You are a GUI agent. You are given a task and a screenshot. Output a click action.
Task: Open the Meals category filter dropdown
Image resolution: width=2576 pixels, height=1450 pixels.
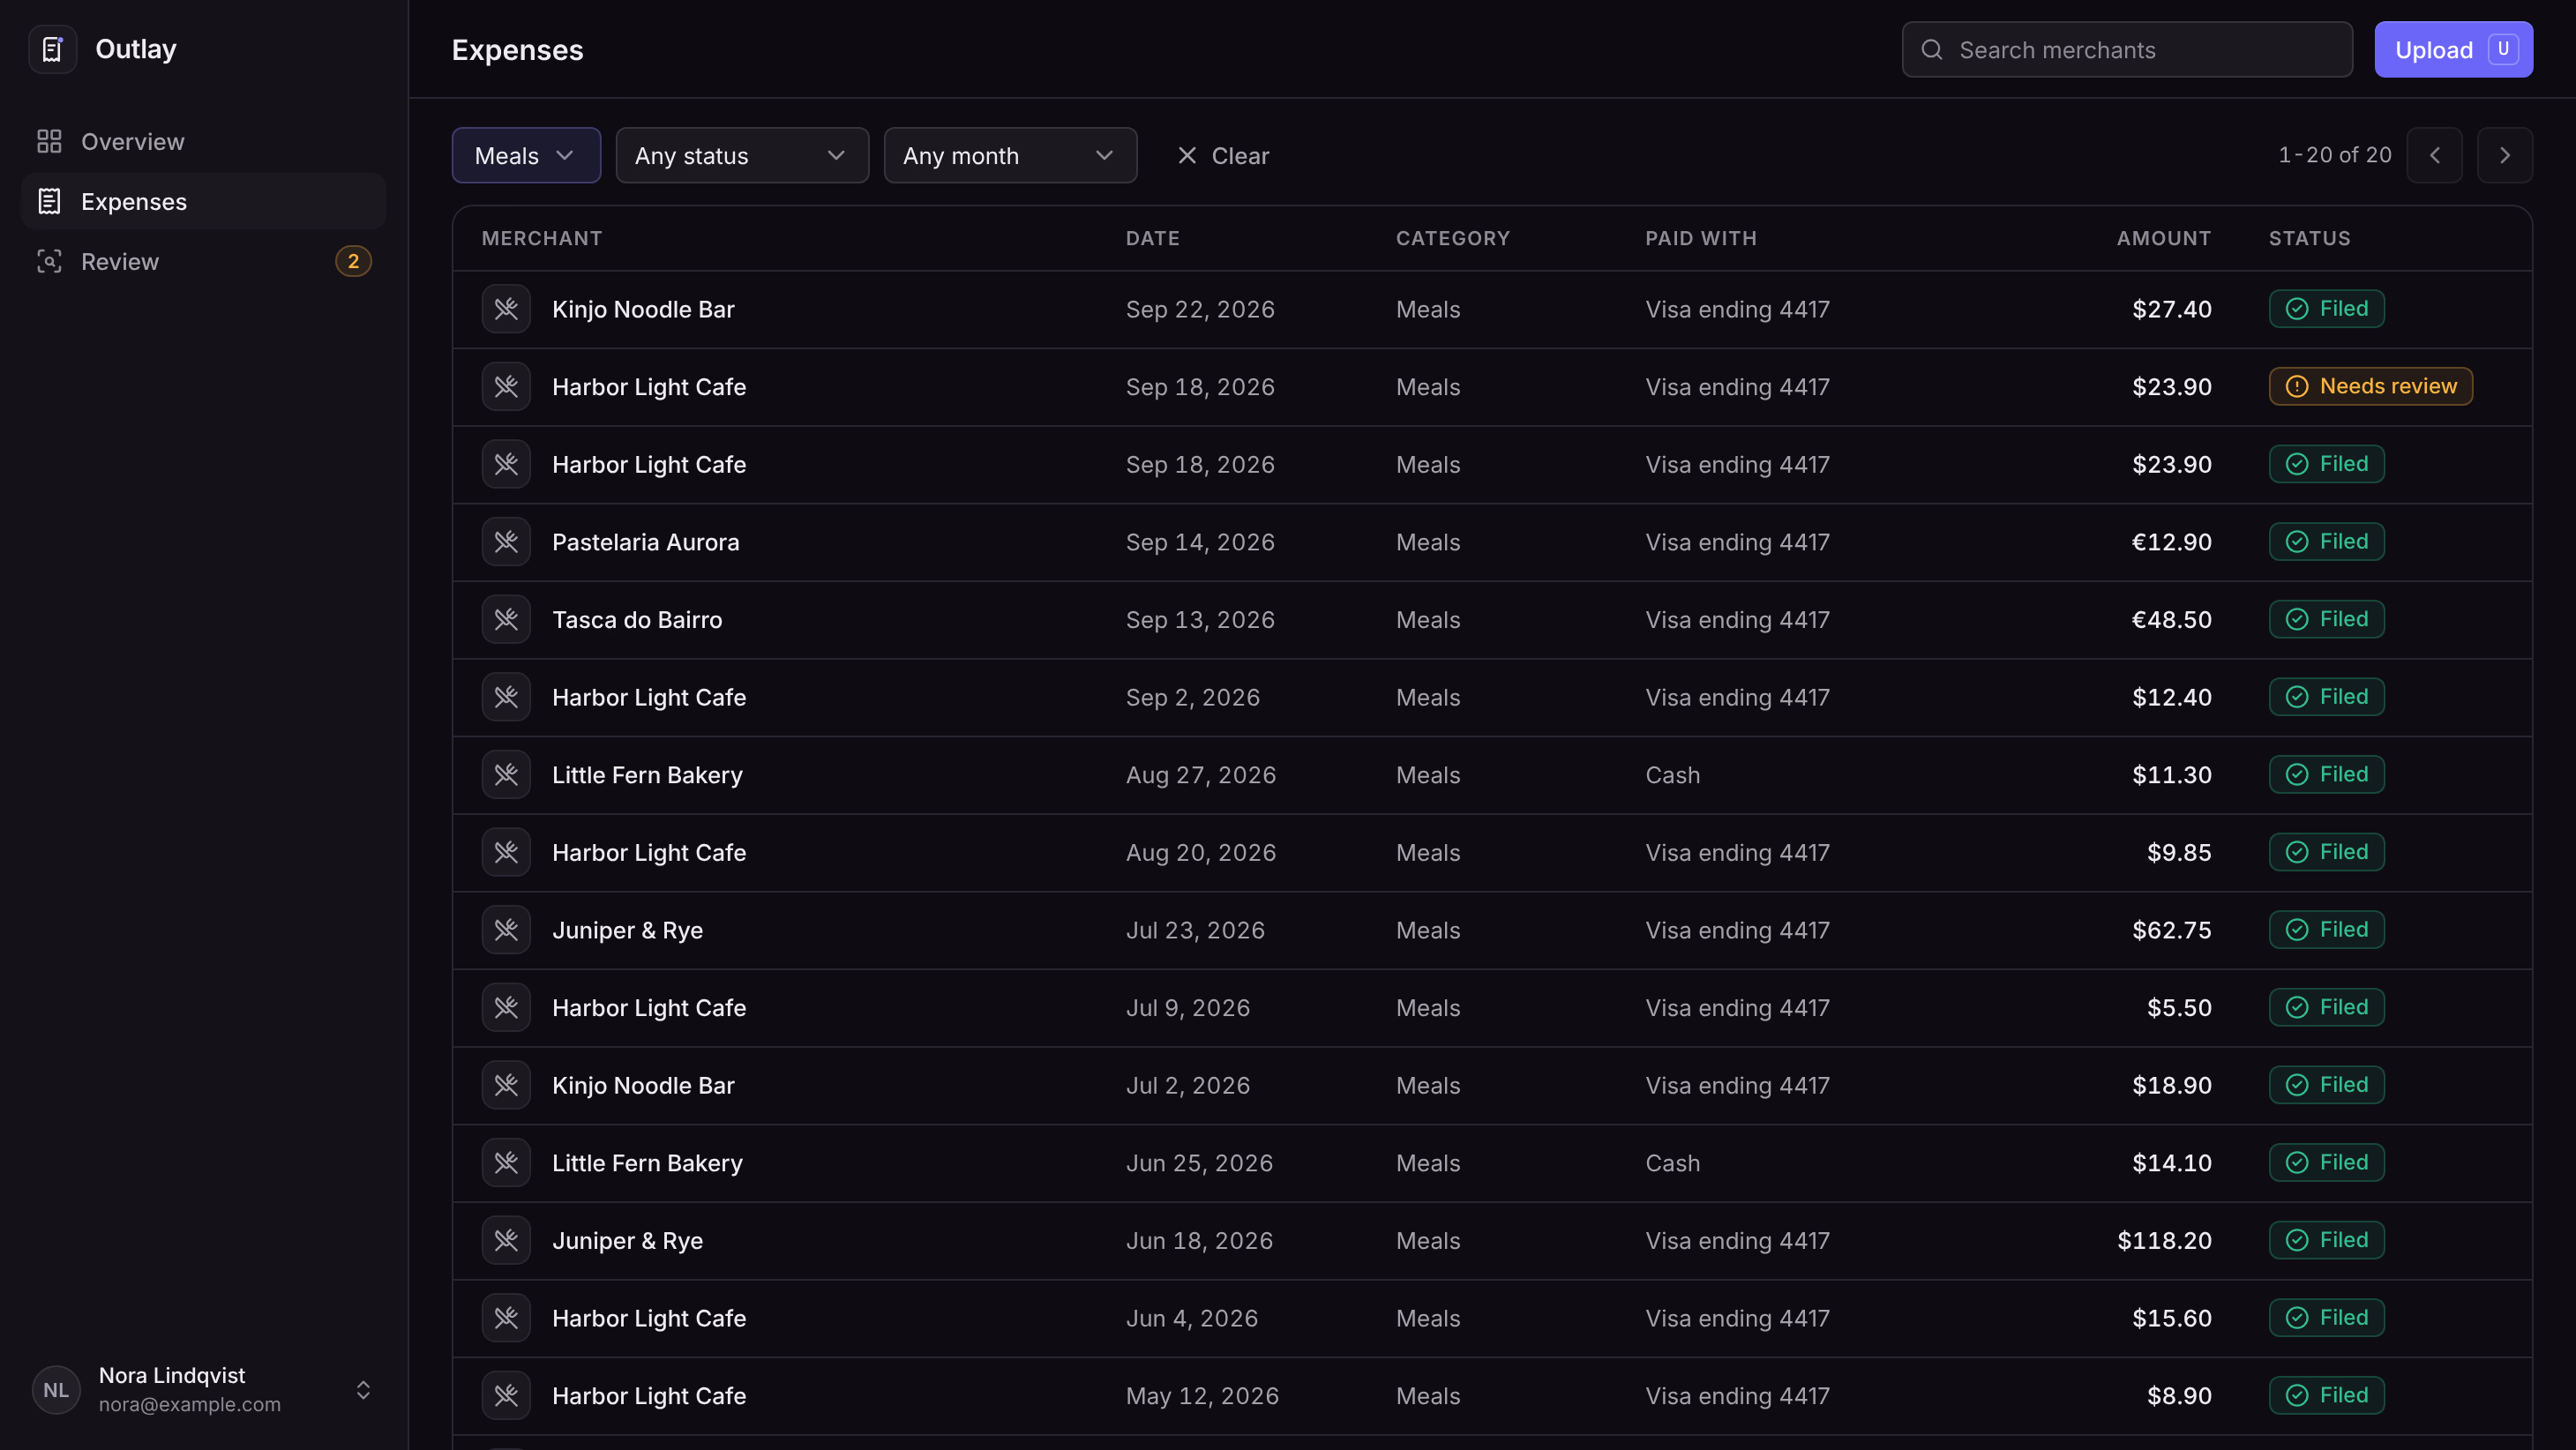[x=526, y=155]
